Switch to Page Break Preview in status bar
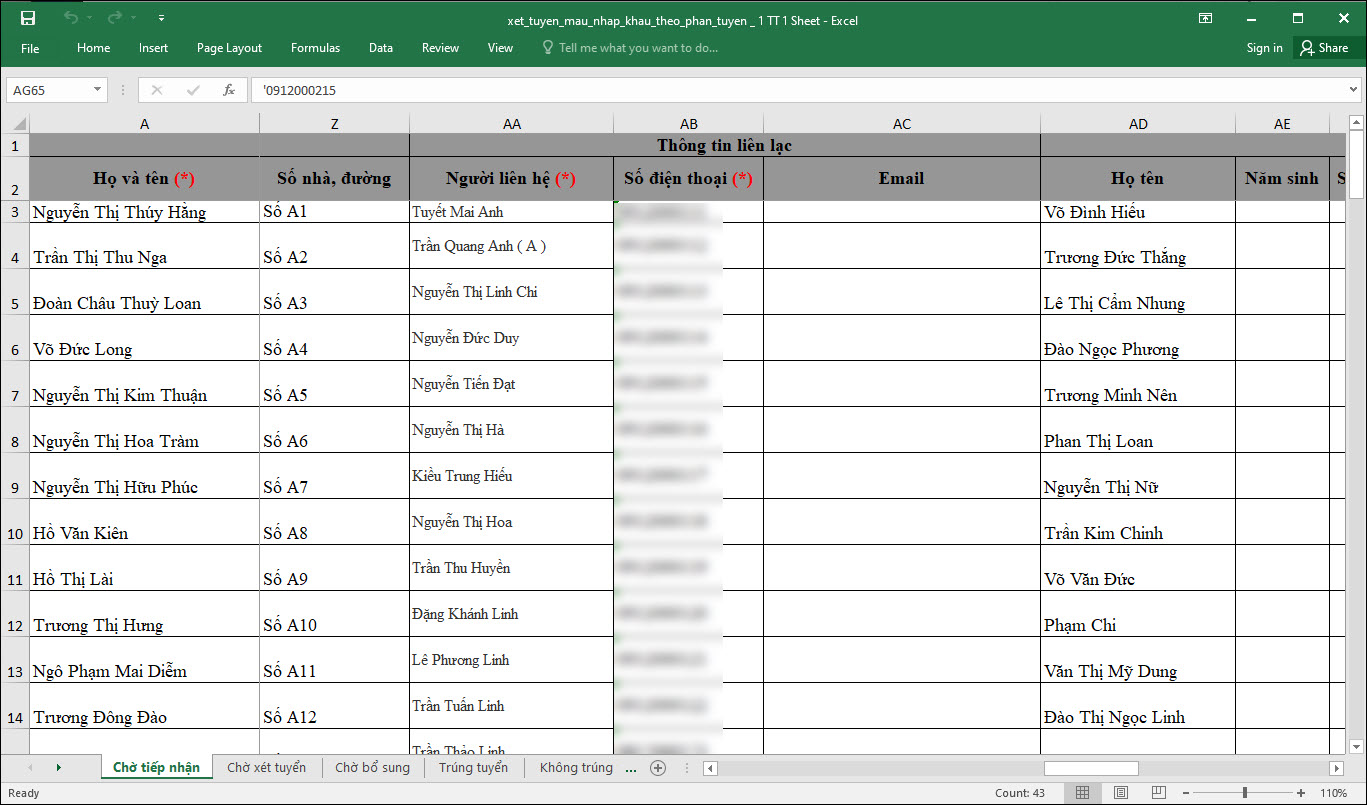This screenshot has height=805, width=1367. 1160,793
